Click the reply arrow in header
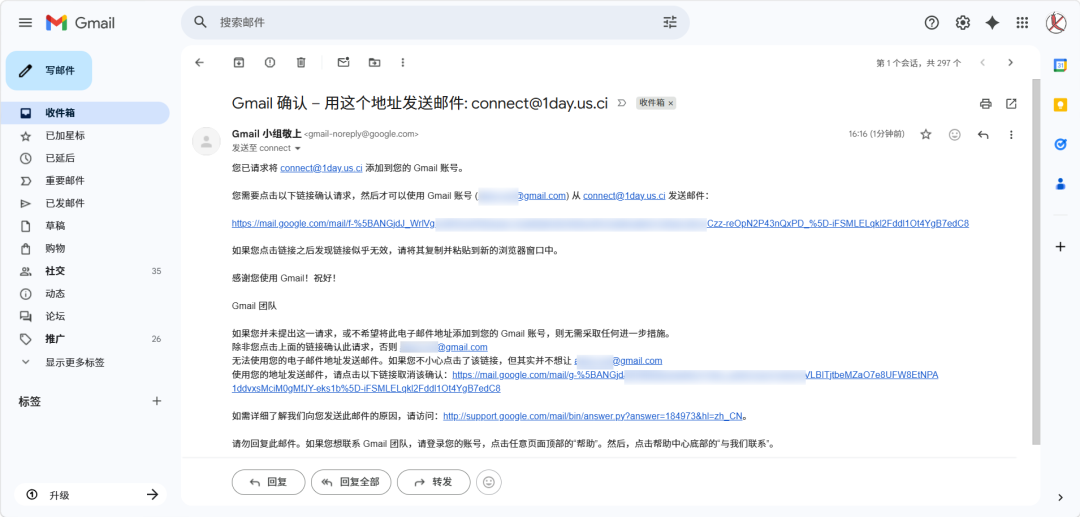The width and height of the screenshot is (1080, 517). (x=983, y=134)
